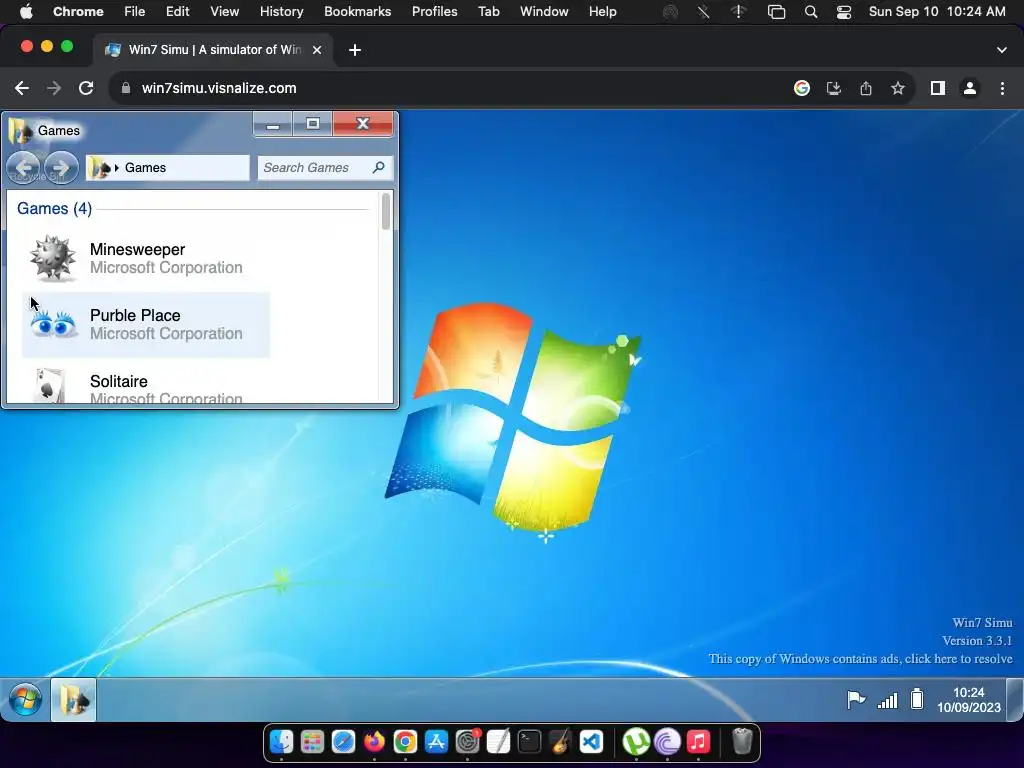
Task: Click the back arrow in Games window
Action: tap(24, 168)
